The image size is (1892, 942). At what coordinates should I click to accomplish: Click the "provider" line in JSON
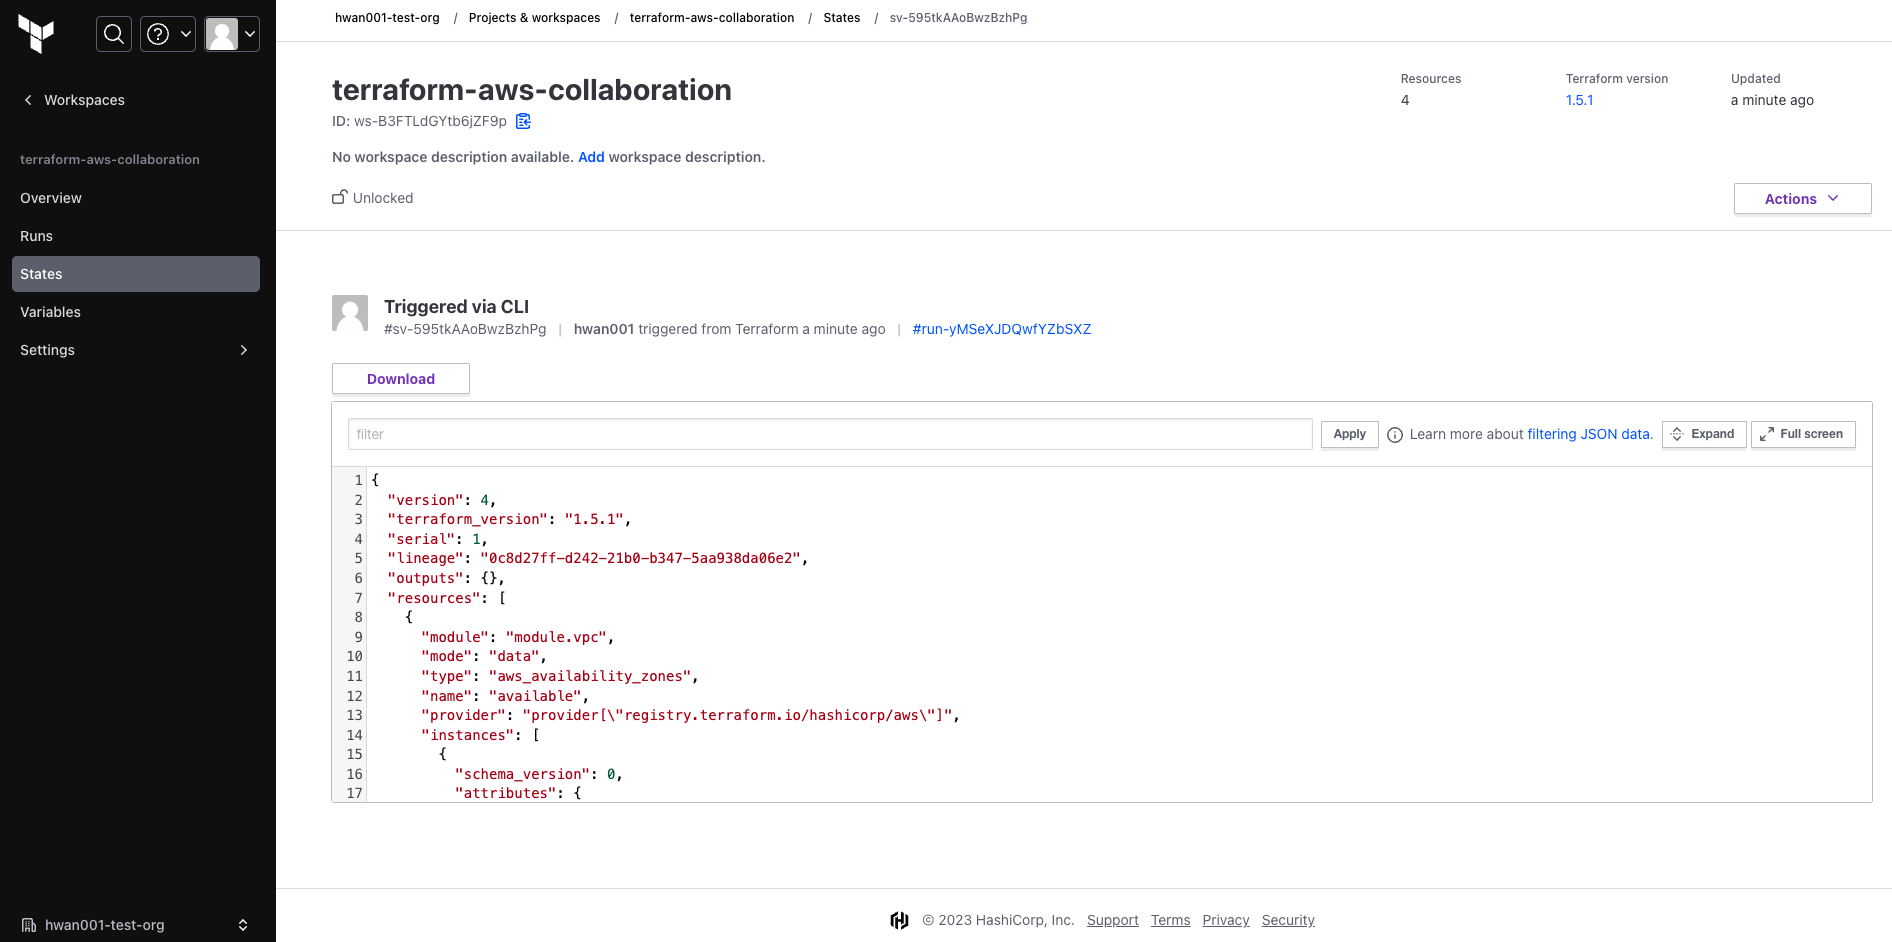691,715
